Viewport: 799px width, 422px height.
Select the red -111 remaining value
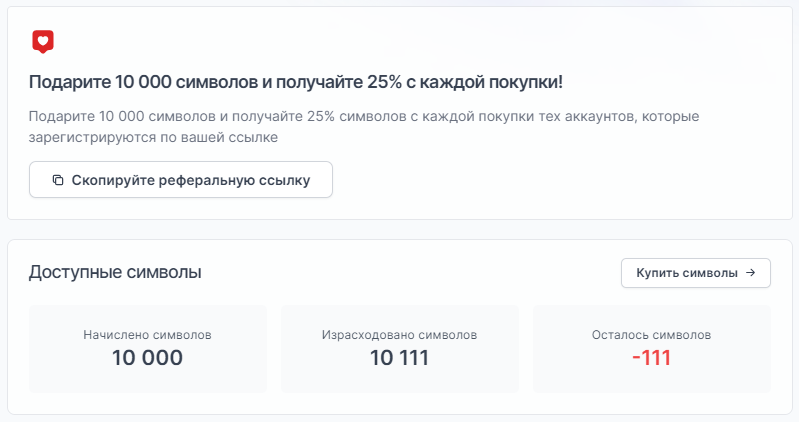pyautogui.click(x=651, y=358)
